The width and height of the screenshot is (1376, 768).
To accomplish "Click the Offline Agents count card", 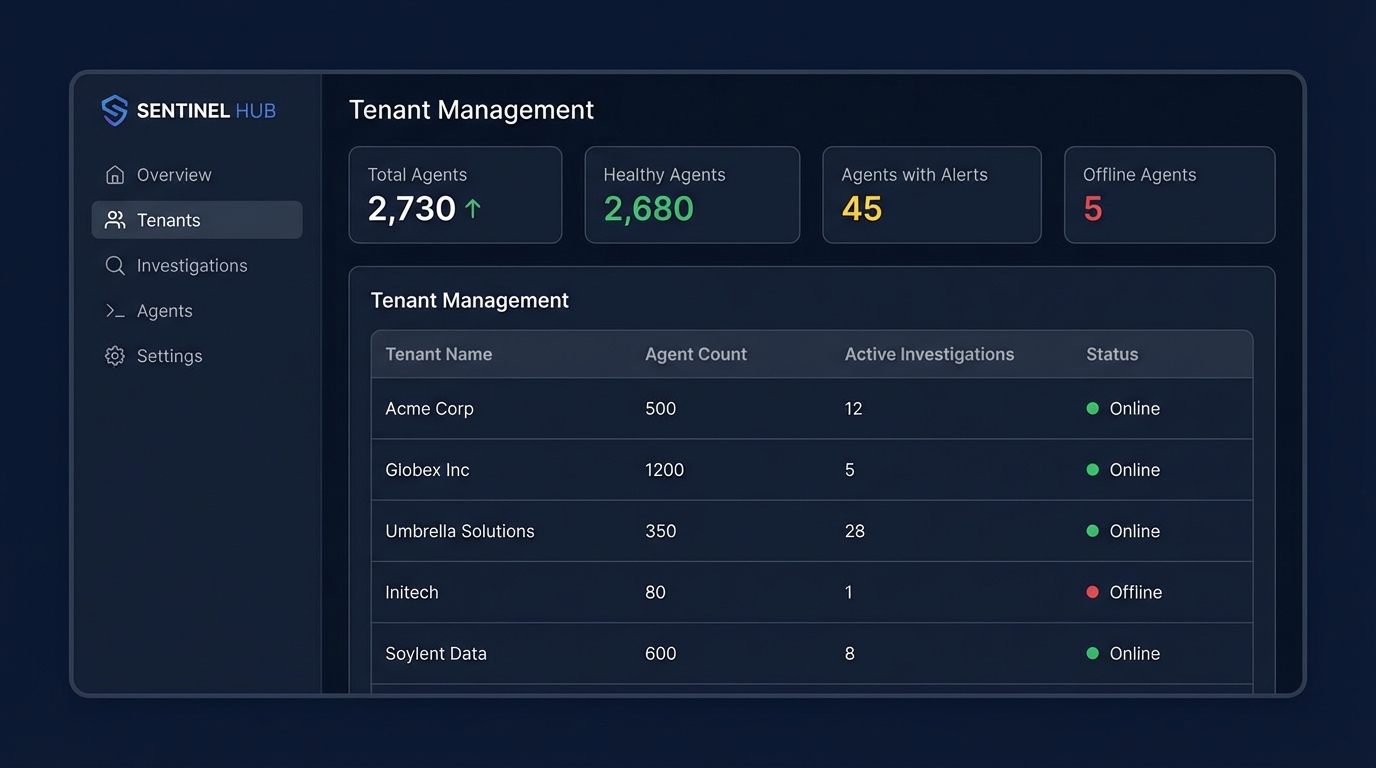I will point(1169,194).
